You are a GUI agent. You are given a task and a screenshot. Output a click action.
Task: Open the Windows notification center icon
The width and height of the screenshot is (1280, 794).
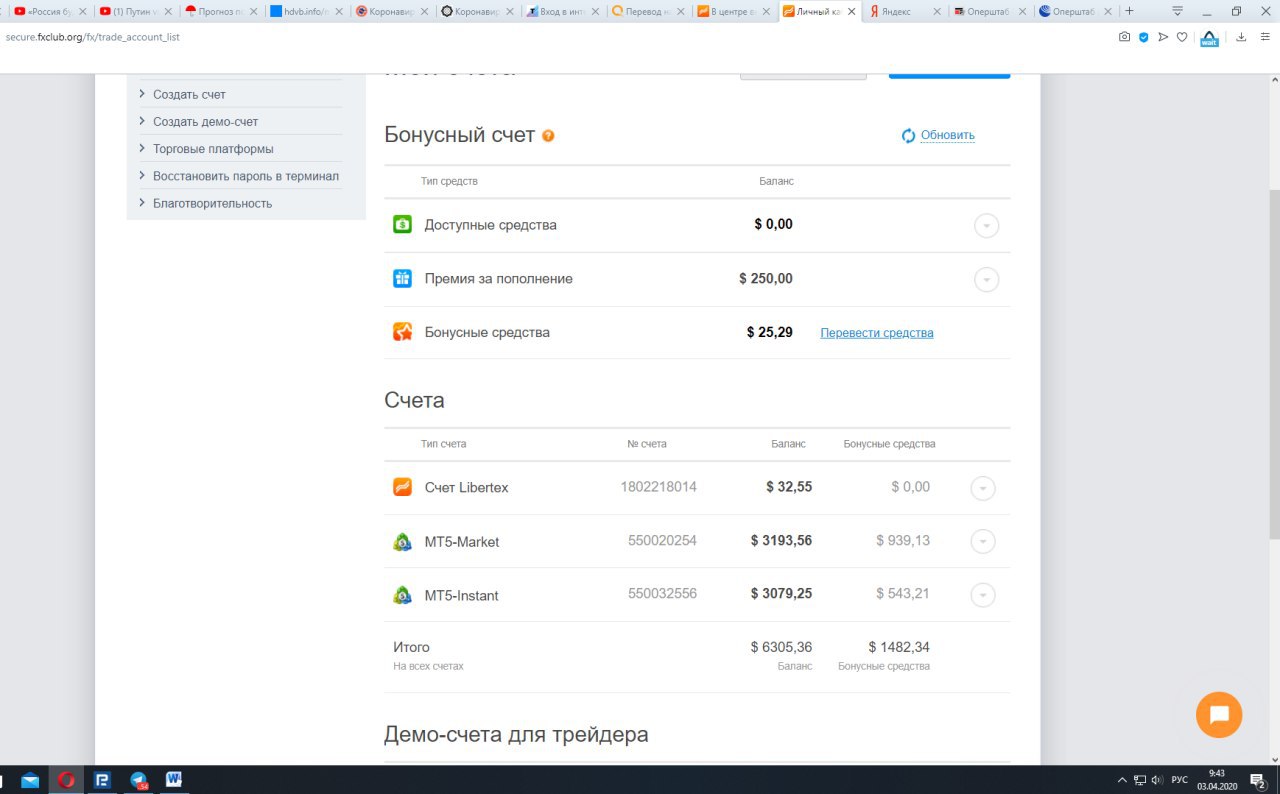(1260, 780)
